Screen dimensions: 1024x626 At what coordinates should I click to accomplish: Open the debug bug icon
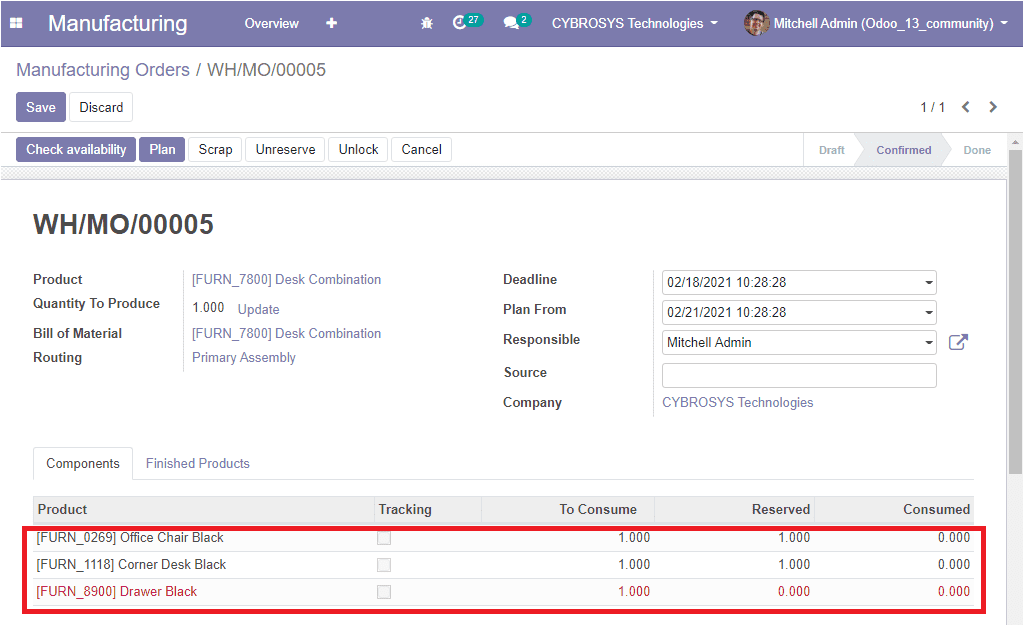426,23
